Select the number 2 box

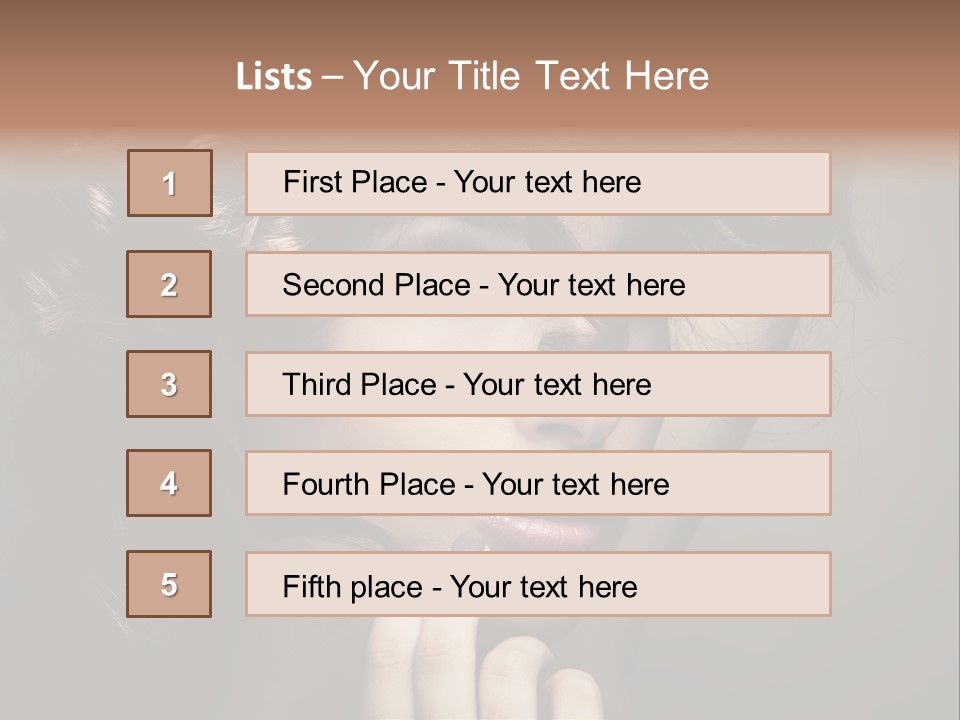tap(169, 284)
